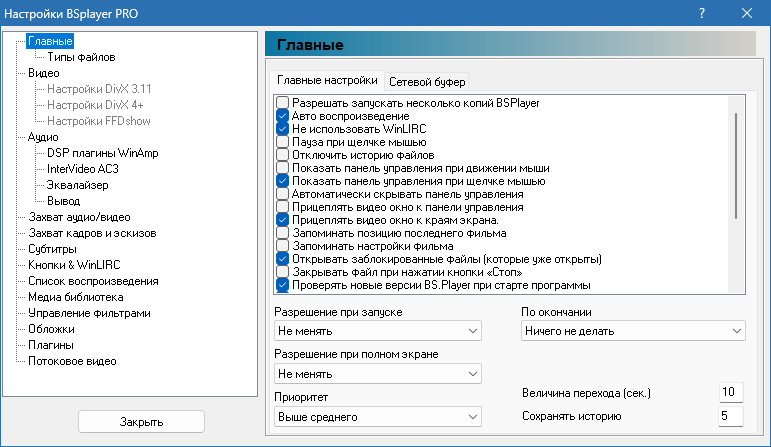Viewport: 771px width, 447px height.
Task: Toggle Показать панель управления при щелчке мышью
Action: point(282,181)
